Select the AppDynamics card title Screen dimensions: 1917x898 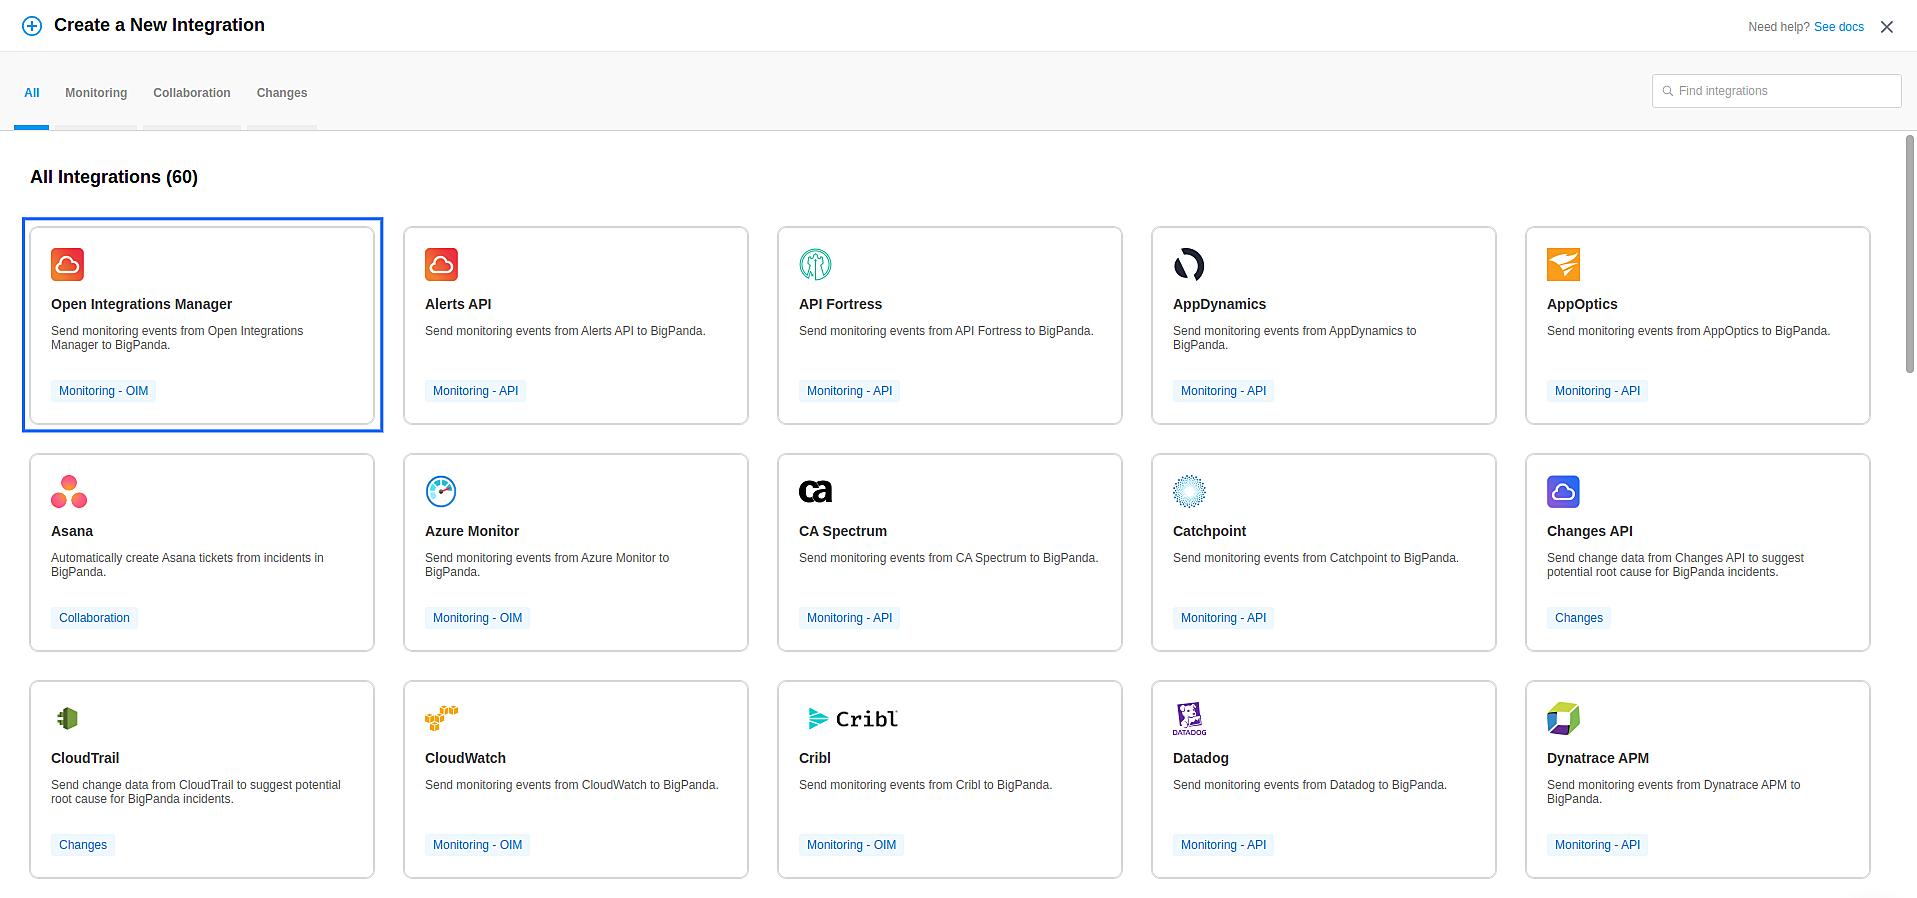[1219, 304]
